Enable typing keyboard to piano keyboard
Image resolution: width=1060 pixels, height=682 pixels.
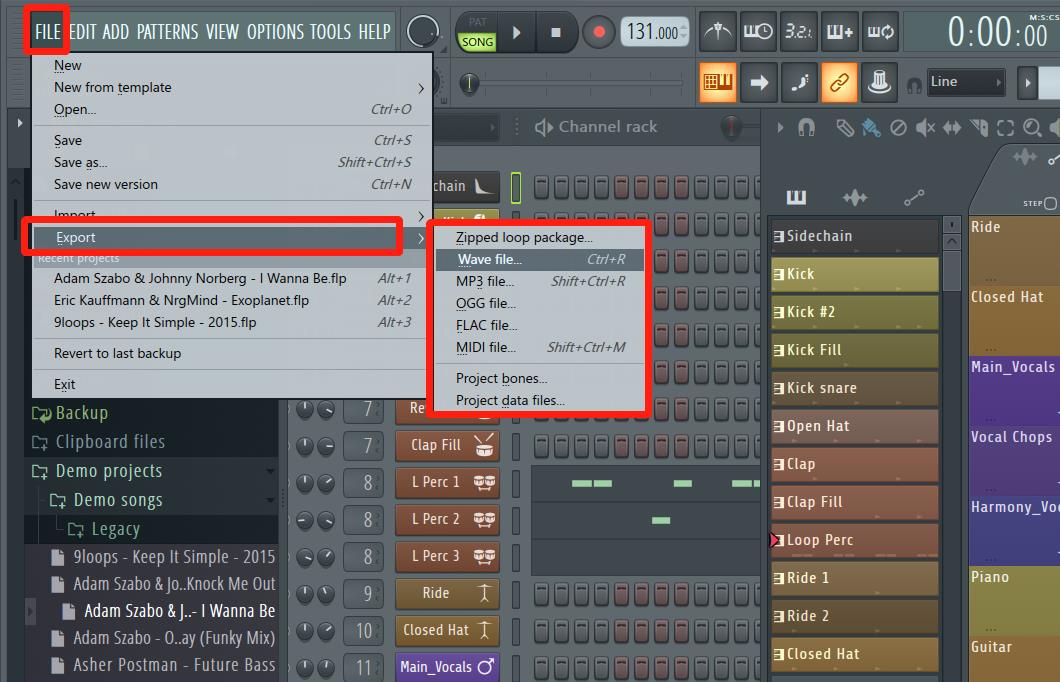coord(718,82)
